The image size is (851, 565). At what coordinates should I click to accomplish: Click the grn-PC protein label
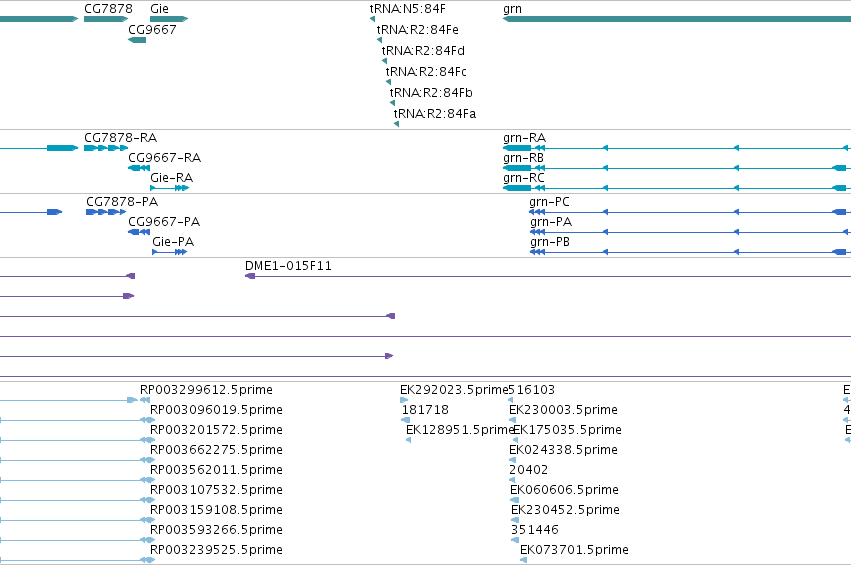pos(549,201)
